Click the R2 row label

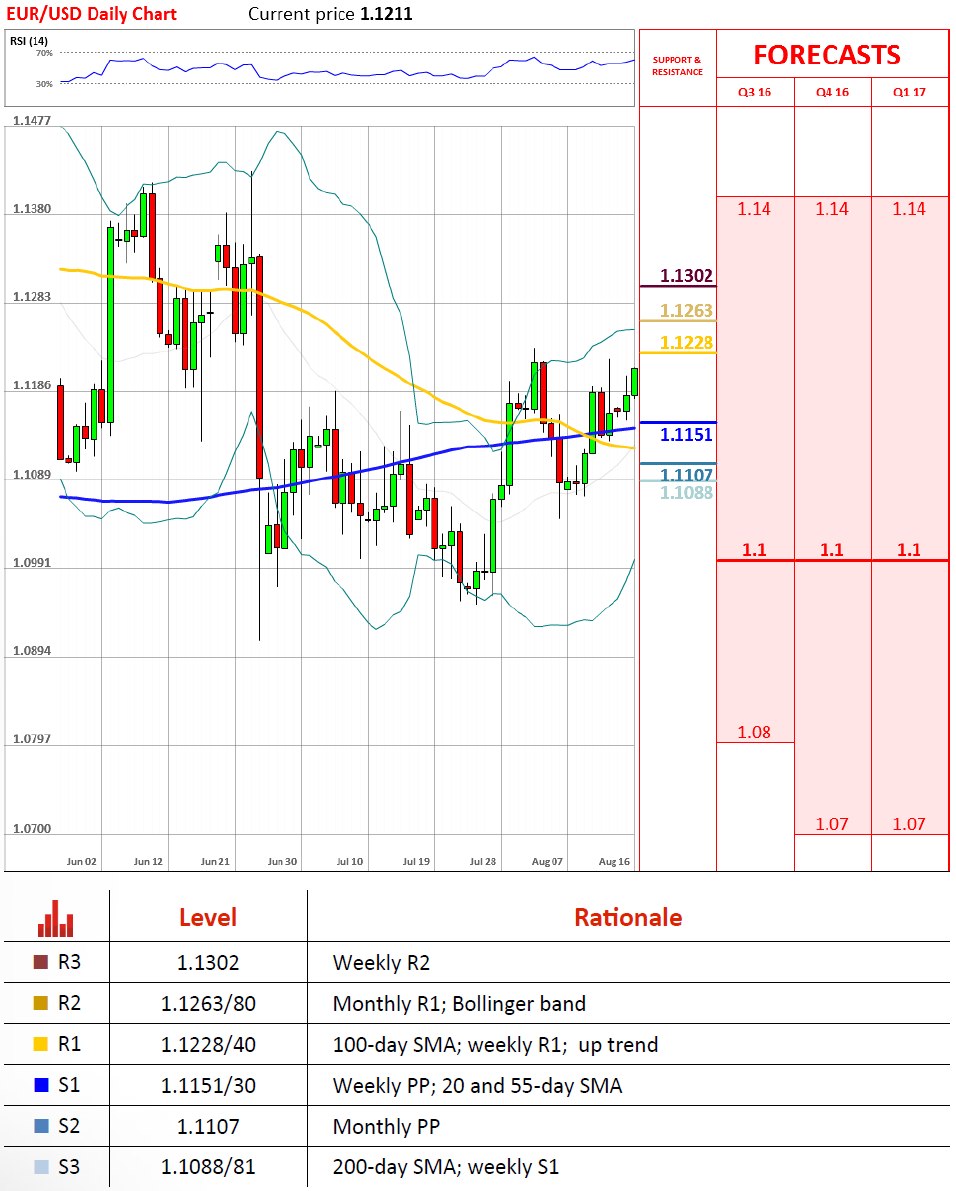click(69, 1003)
